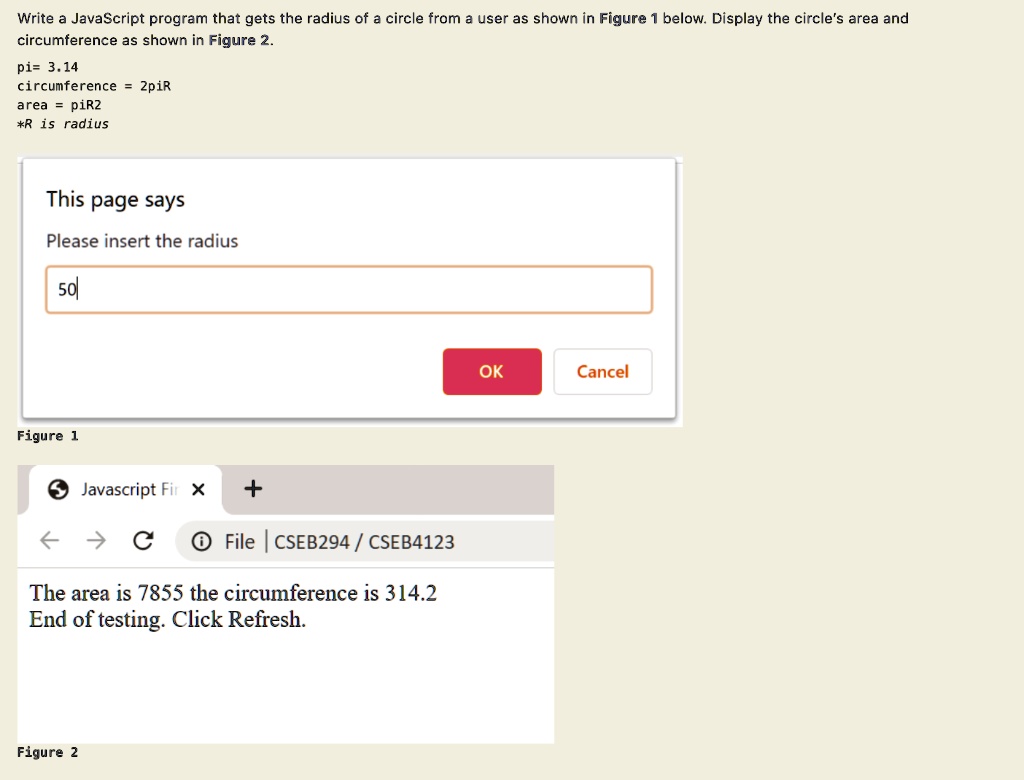Click the back navigation arrow

[48, 540]
